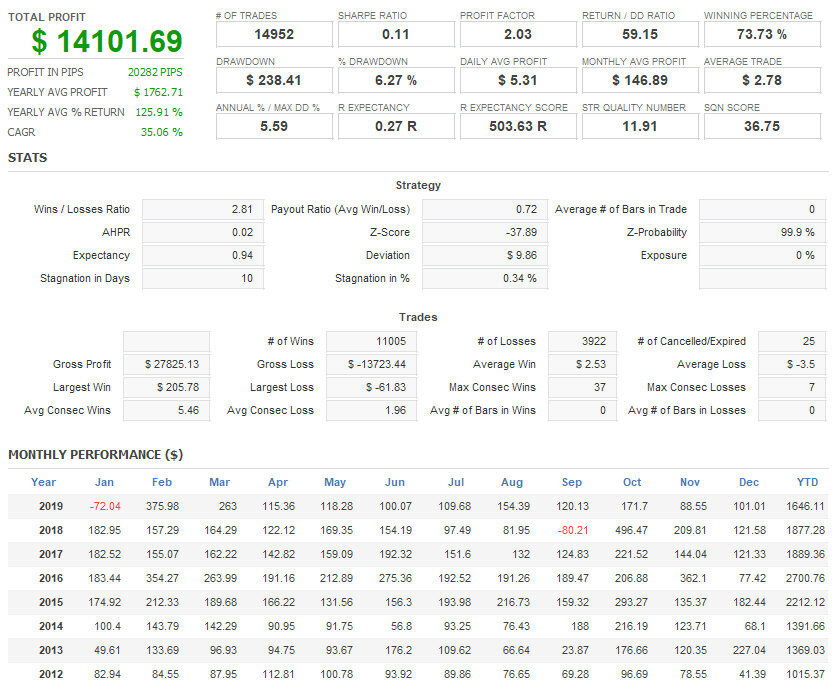Click the SQN Score value 36.75
Viewport: 836px width, 698px height.
(762, 126)
